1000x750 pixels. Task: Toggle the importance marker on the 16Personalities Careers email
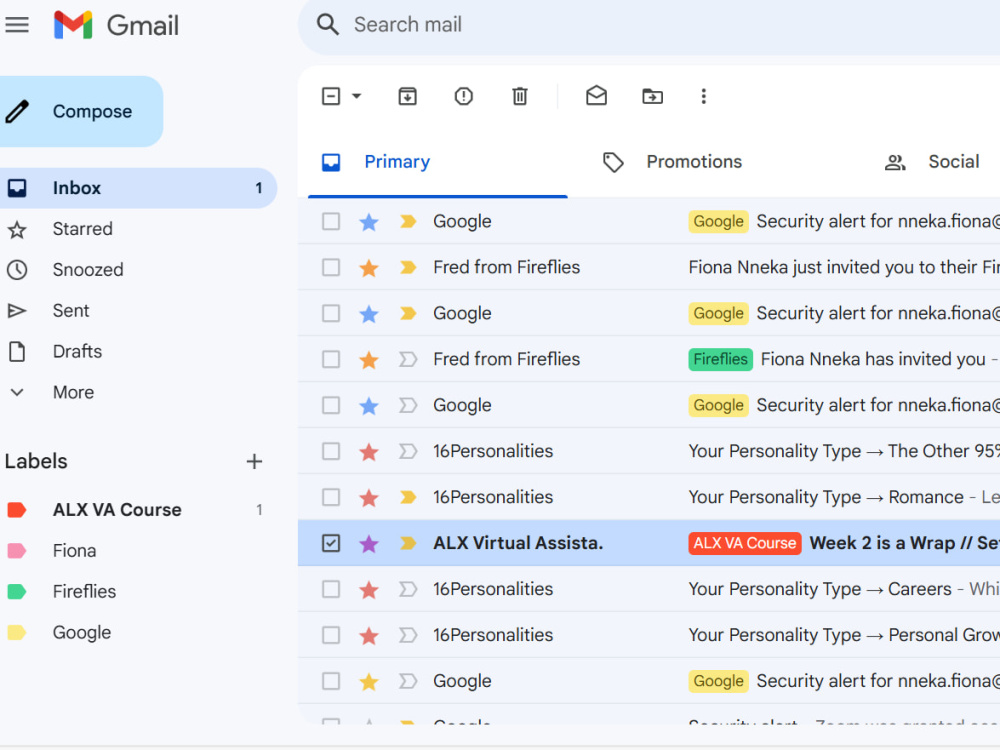click(408, 589)
